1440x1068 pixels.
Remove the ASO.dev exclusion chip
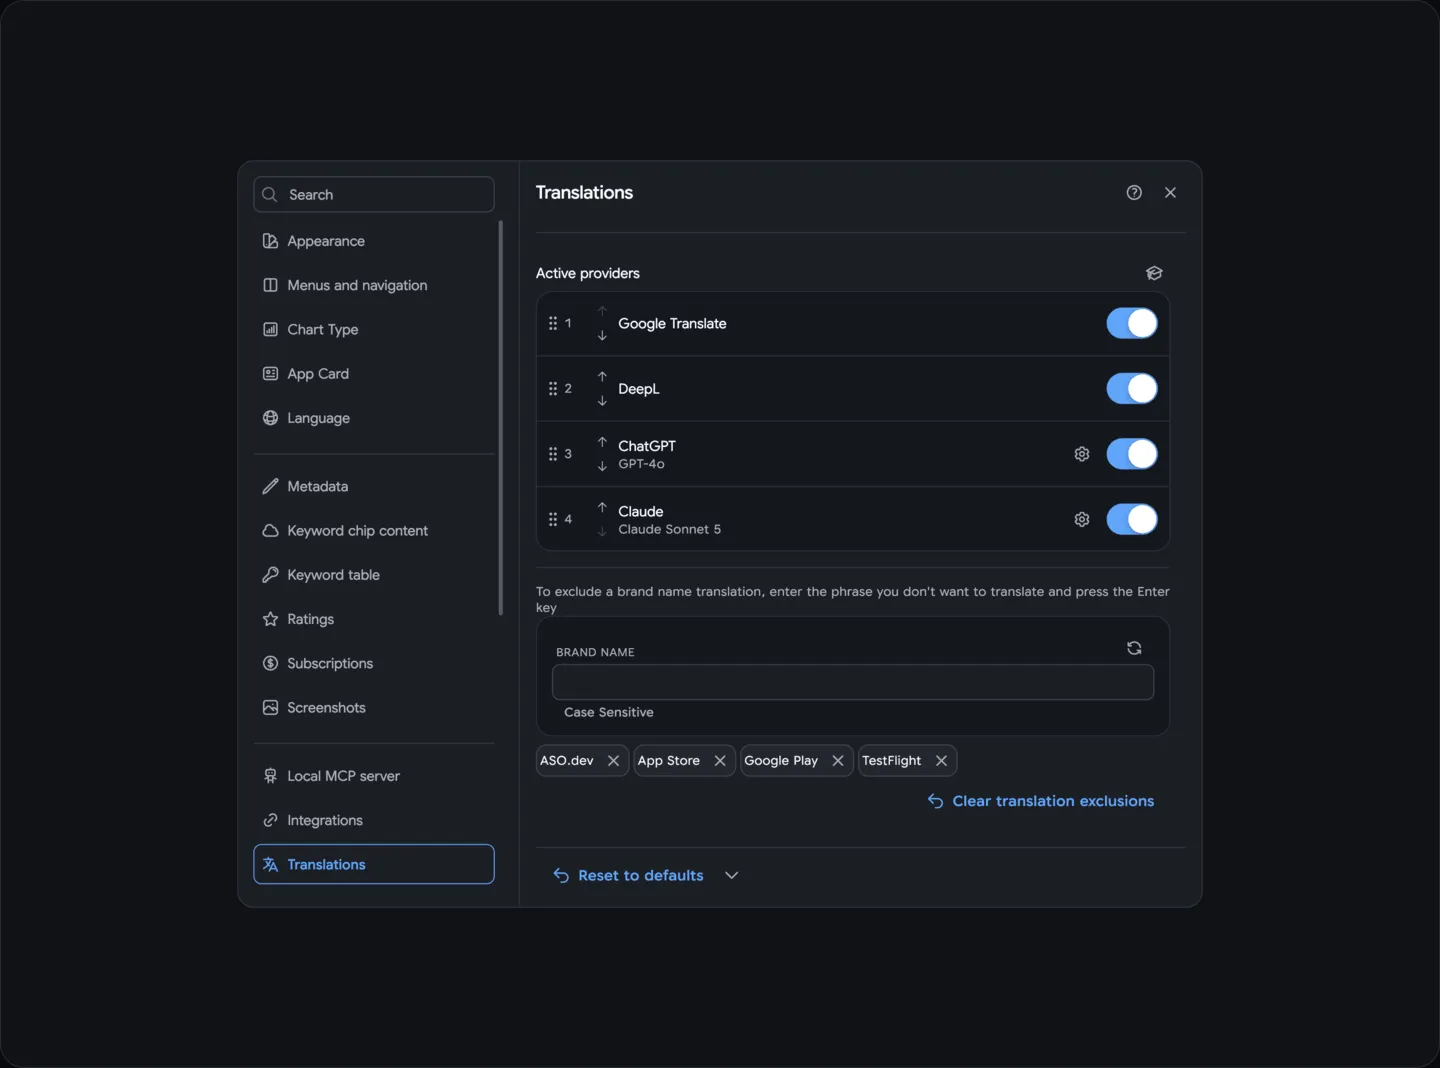click(613, 761)
